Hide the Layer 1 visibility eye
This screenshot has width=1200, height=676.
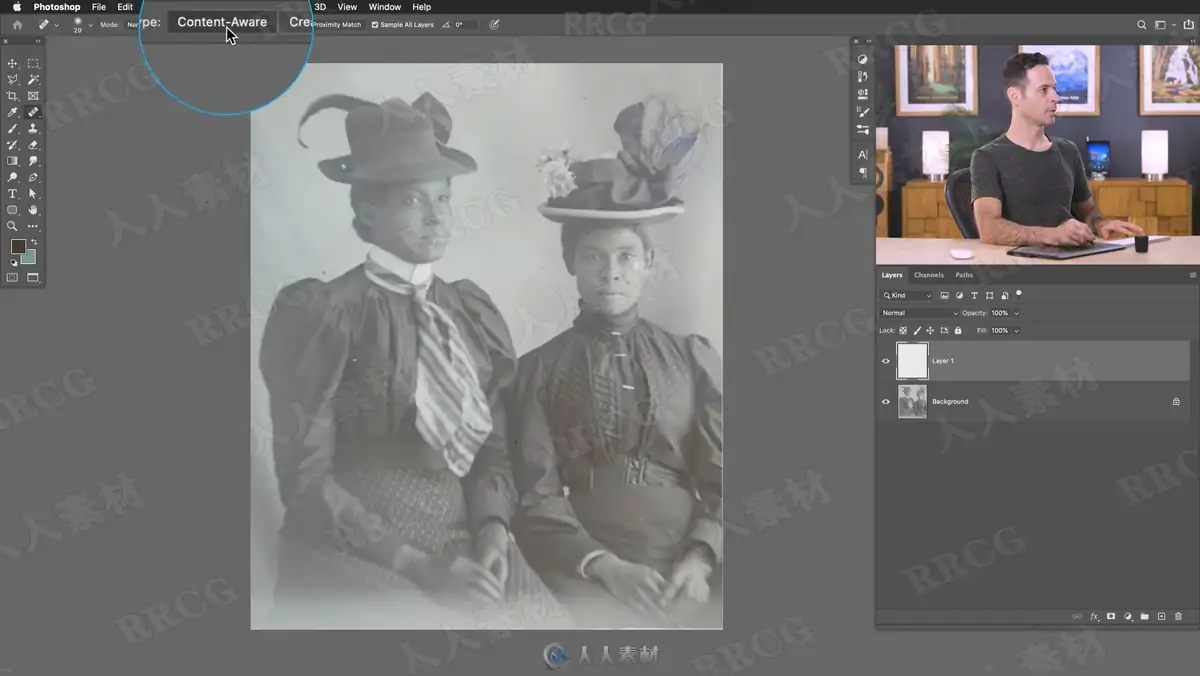pos(885,361)
